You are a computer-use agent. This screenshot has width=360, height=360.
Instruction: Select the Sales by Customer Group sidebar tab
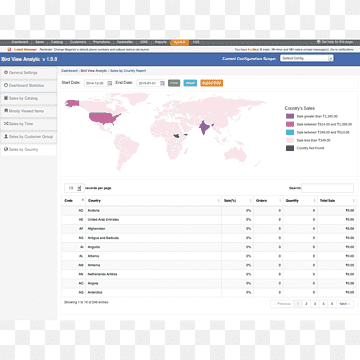[29, 137]
